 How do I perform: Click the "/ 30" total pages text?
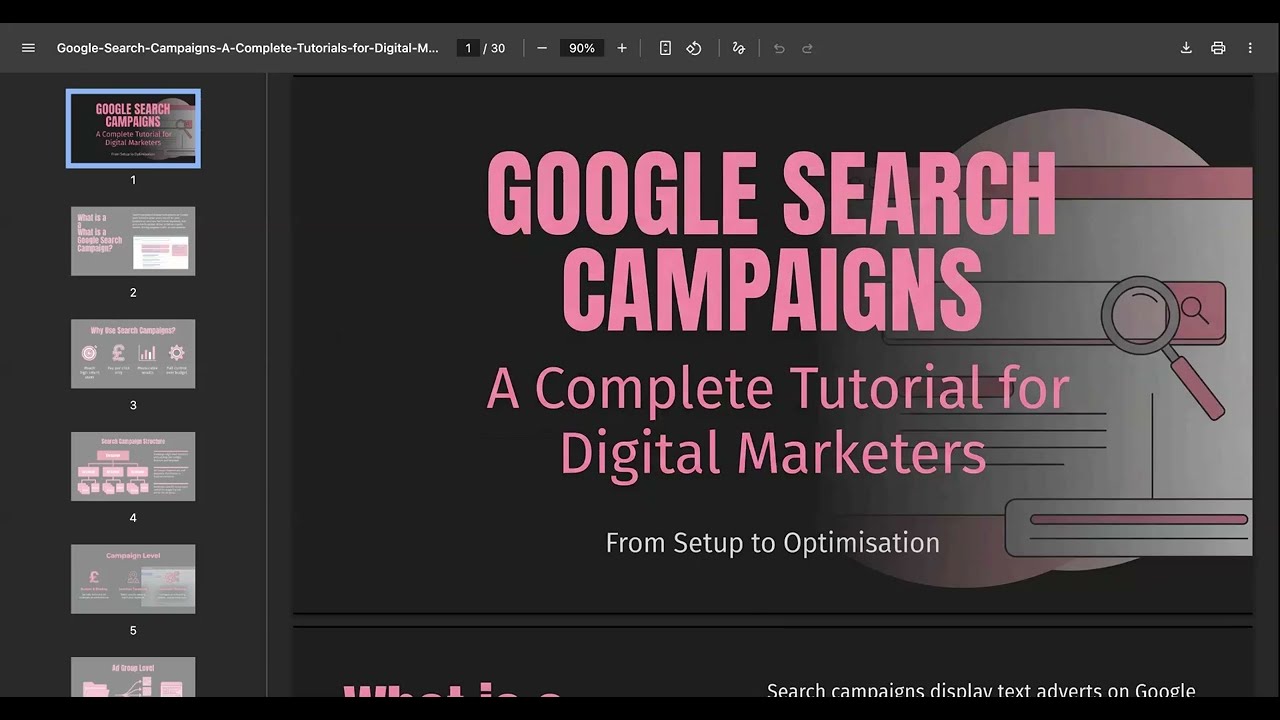(495, 48)
